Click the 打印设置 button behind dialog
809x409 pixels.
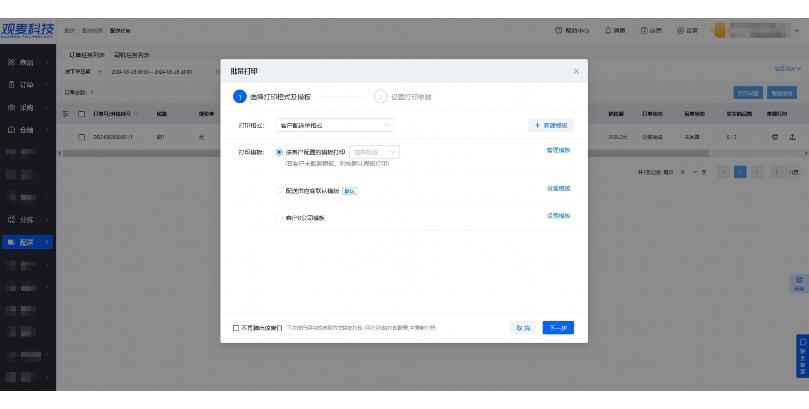pyautogui.click(x=748, y=93)
